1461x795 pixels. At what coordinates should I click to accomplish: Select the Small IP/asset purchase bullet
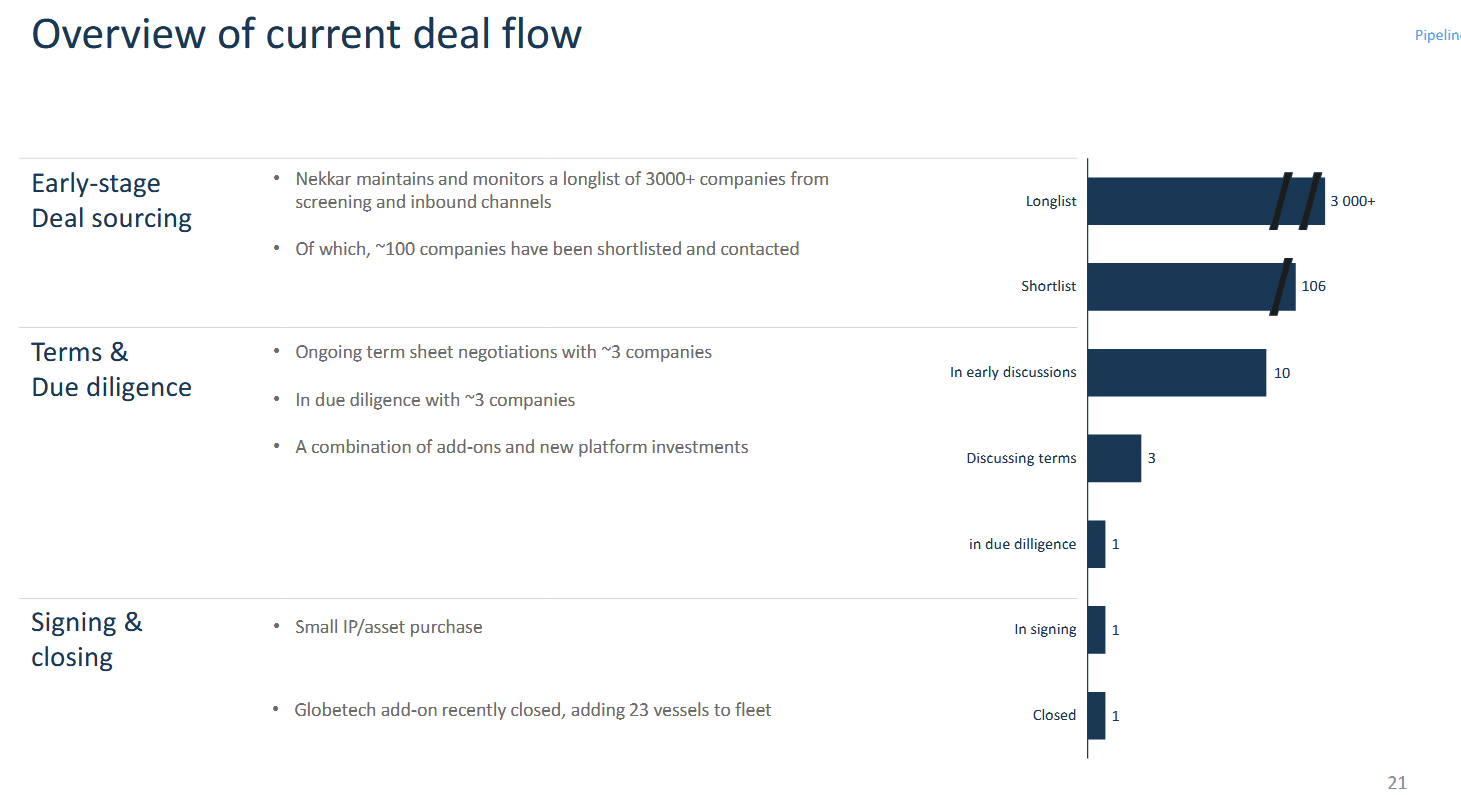click(x=388, y=627)
